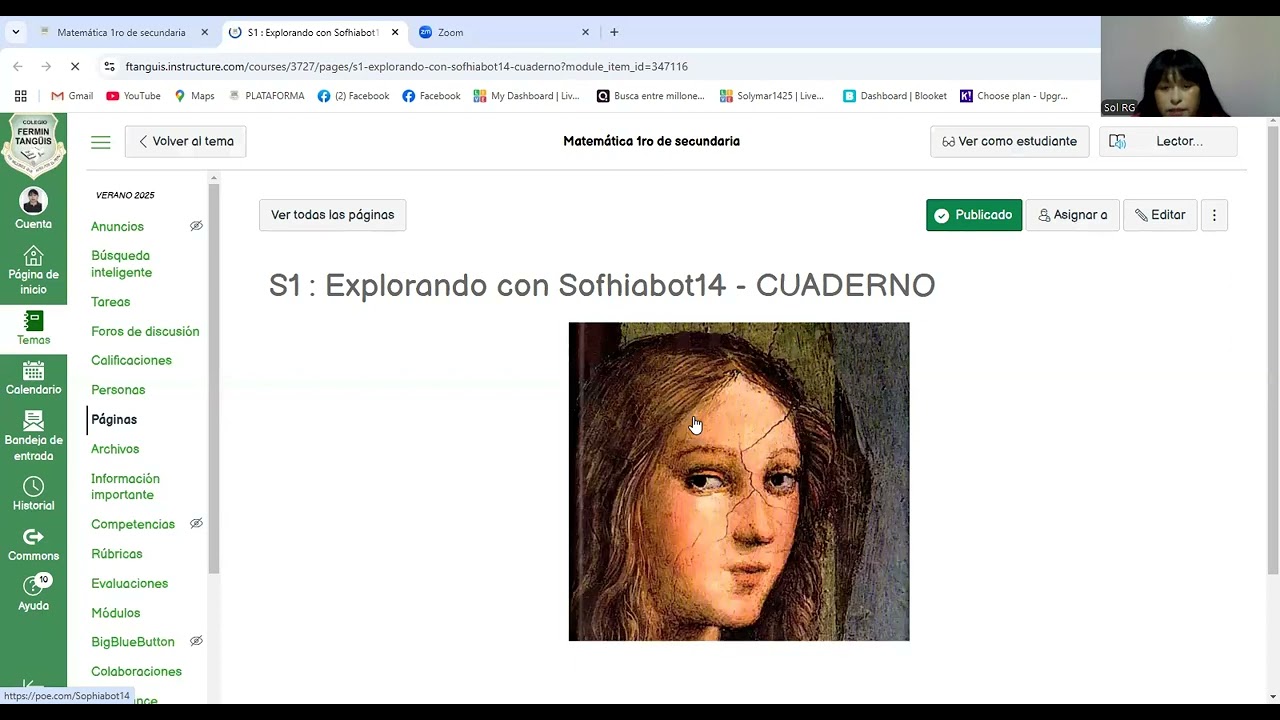Open Anuncios in course menu
The height and width of the screenshot is (720, 1280).
(117, 226)
